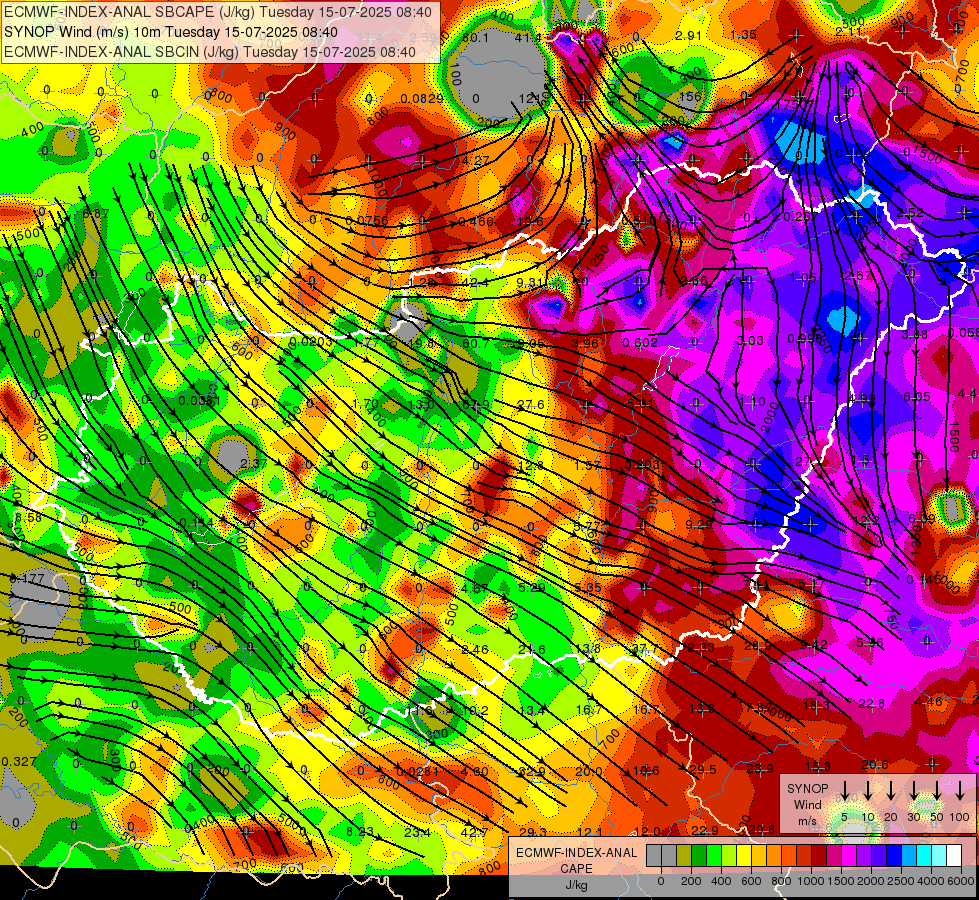Click the map value '0.0756'
The width and height of the screenshot is (979, 900).
(x=367, y=220)
